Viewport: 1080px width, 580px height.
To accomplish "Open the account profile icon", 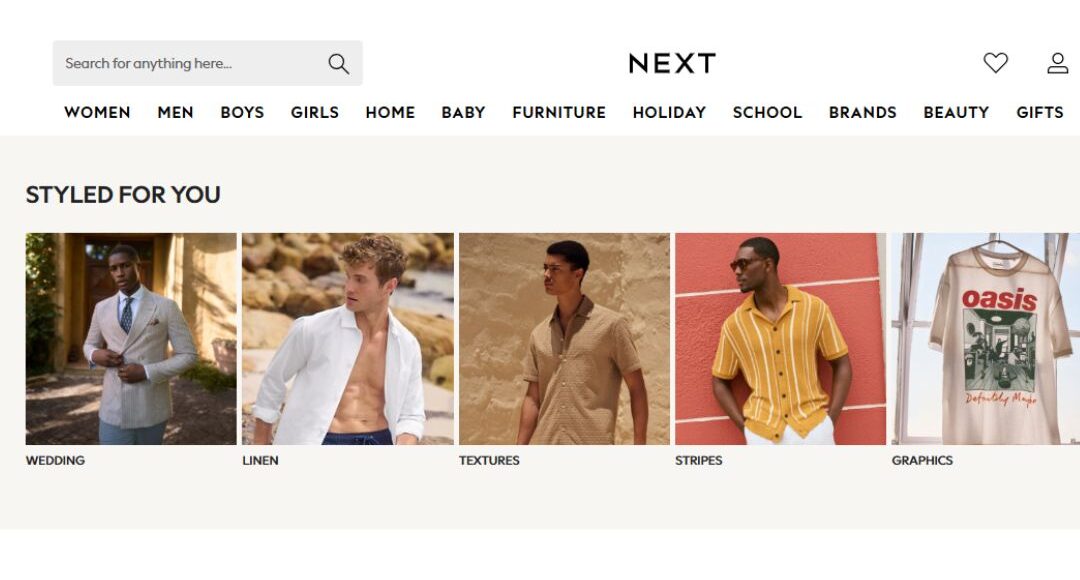I will tap(1057, 63).
